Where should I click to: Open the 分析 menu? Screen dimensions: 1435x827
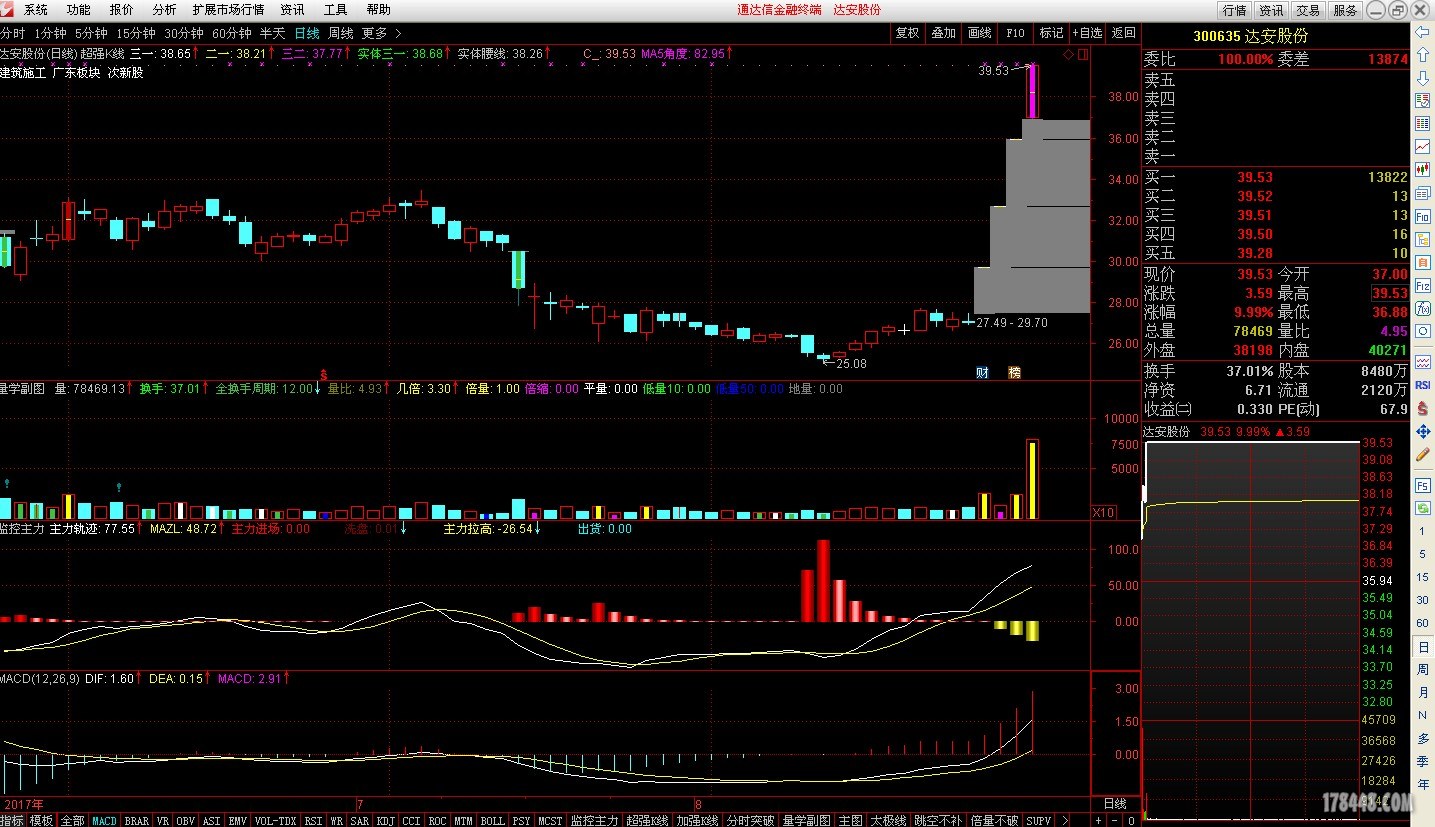pyautogui.click(x=164, y=10)
